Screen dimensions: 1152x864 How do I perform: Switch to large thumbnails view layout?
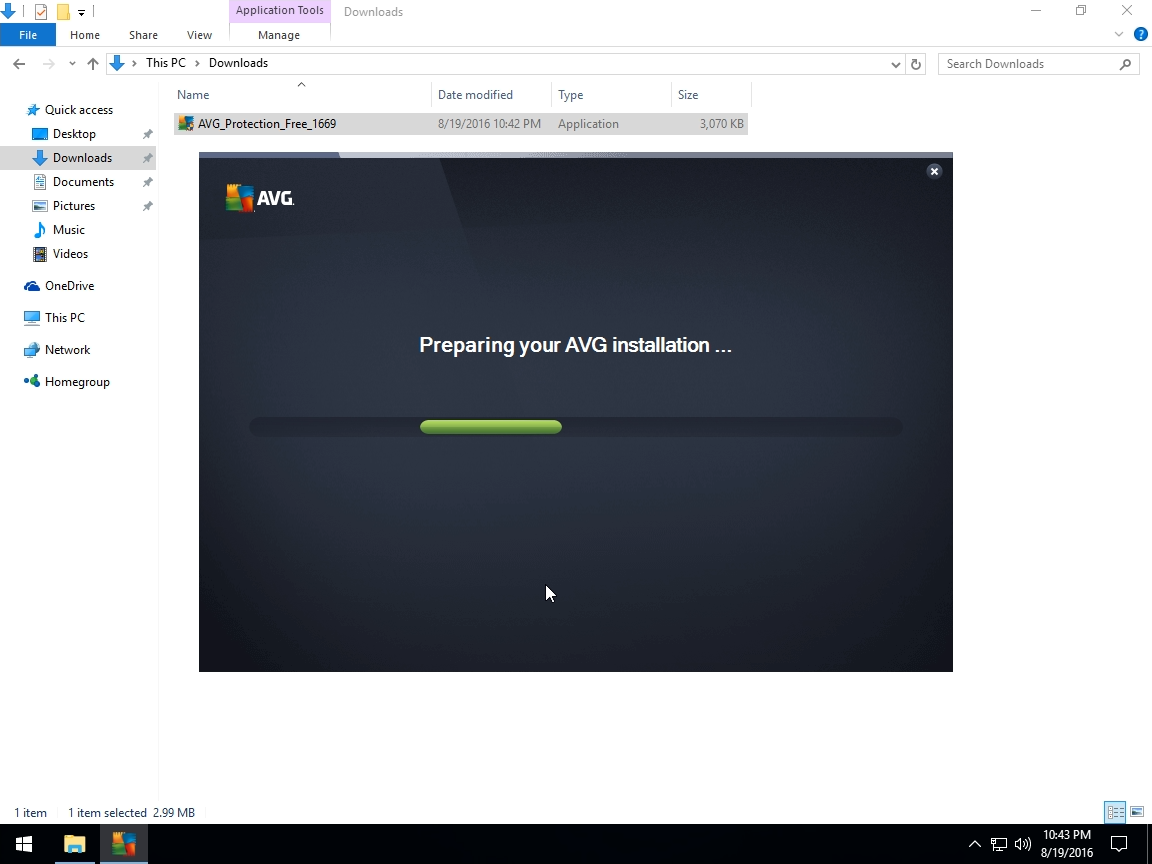(1137, 812)
